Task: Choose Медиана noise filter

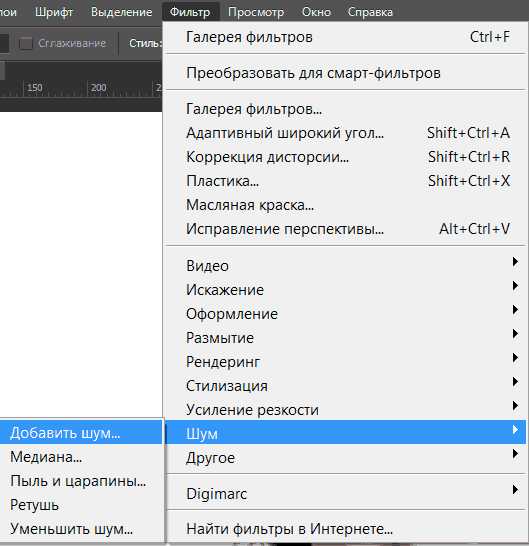Action: (x=81, y=457)
